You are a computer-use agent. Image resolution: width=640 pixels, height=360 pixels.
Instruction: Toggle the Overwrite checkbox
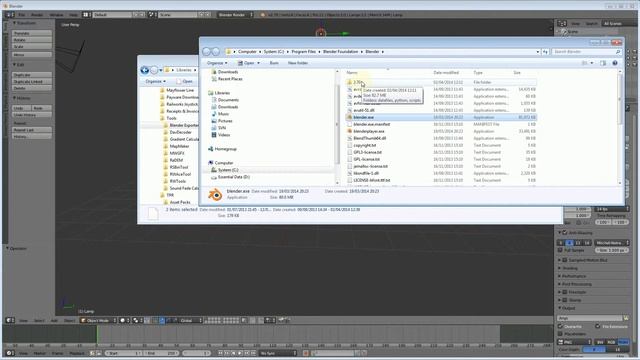pyautogui.click(x=560, y=327)
